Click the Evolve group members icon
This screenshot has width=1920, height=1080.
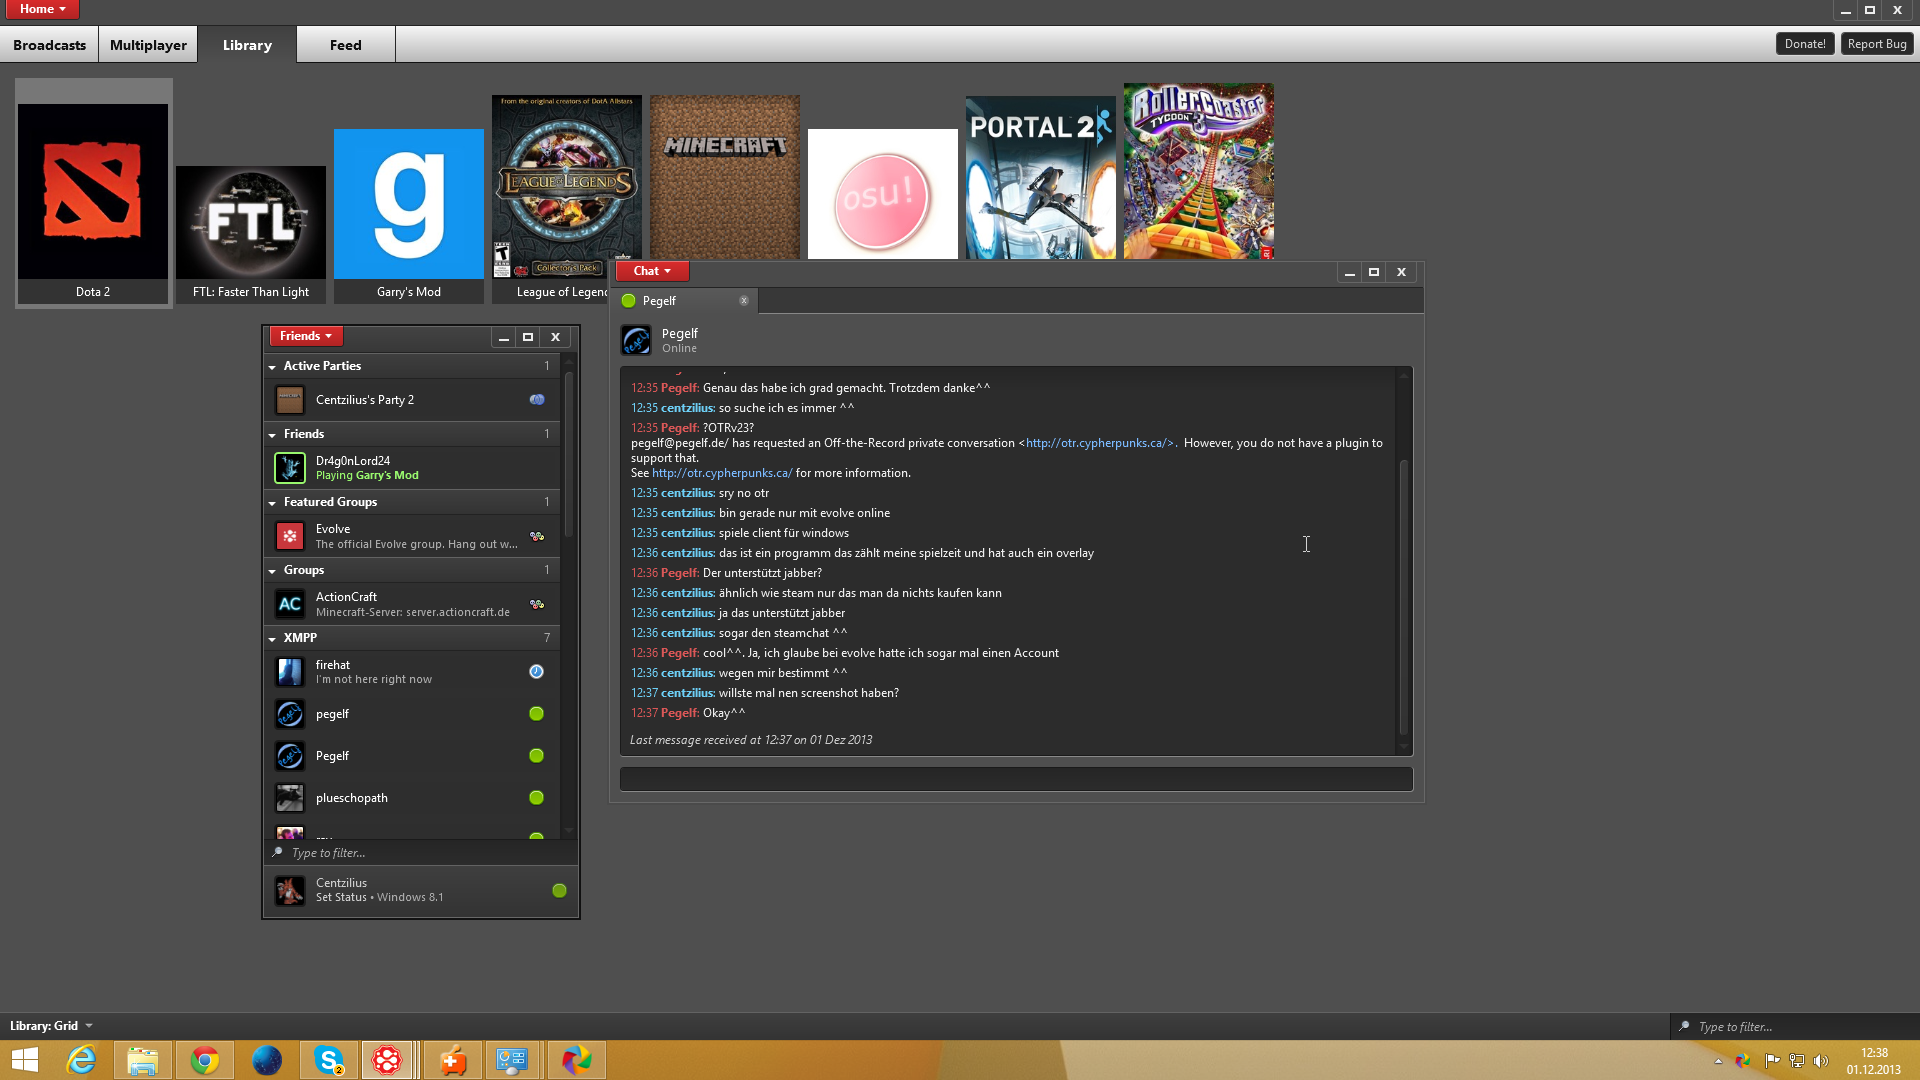pyautogui.click(x=537, y=536)
